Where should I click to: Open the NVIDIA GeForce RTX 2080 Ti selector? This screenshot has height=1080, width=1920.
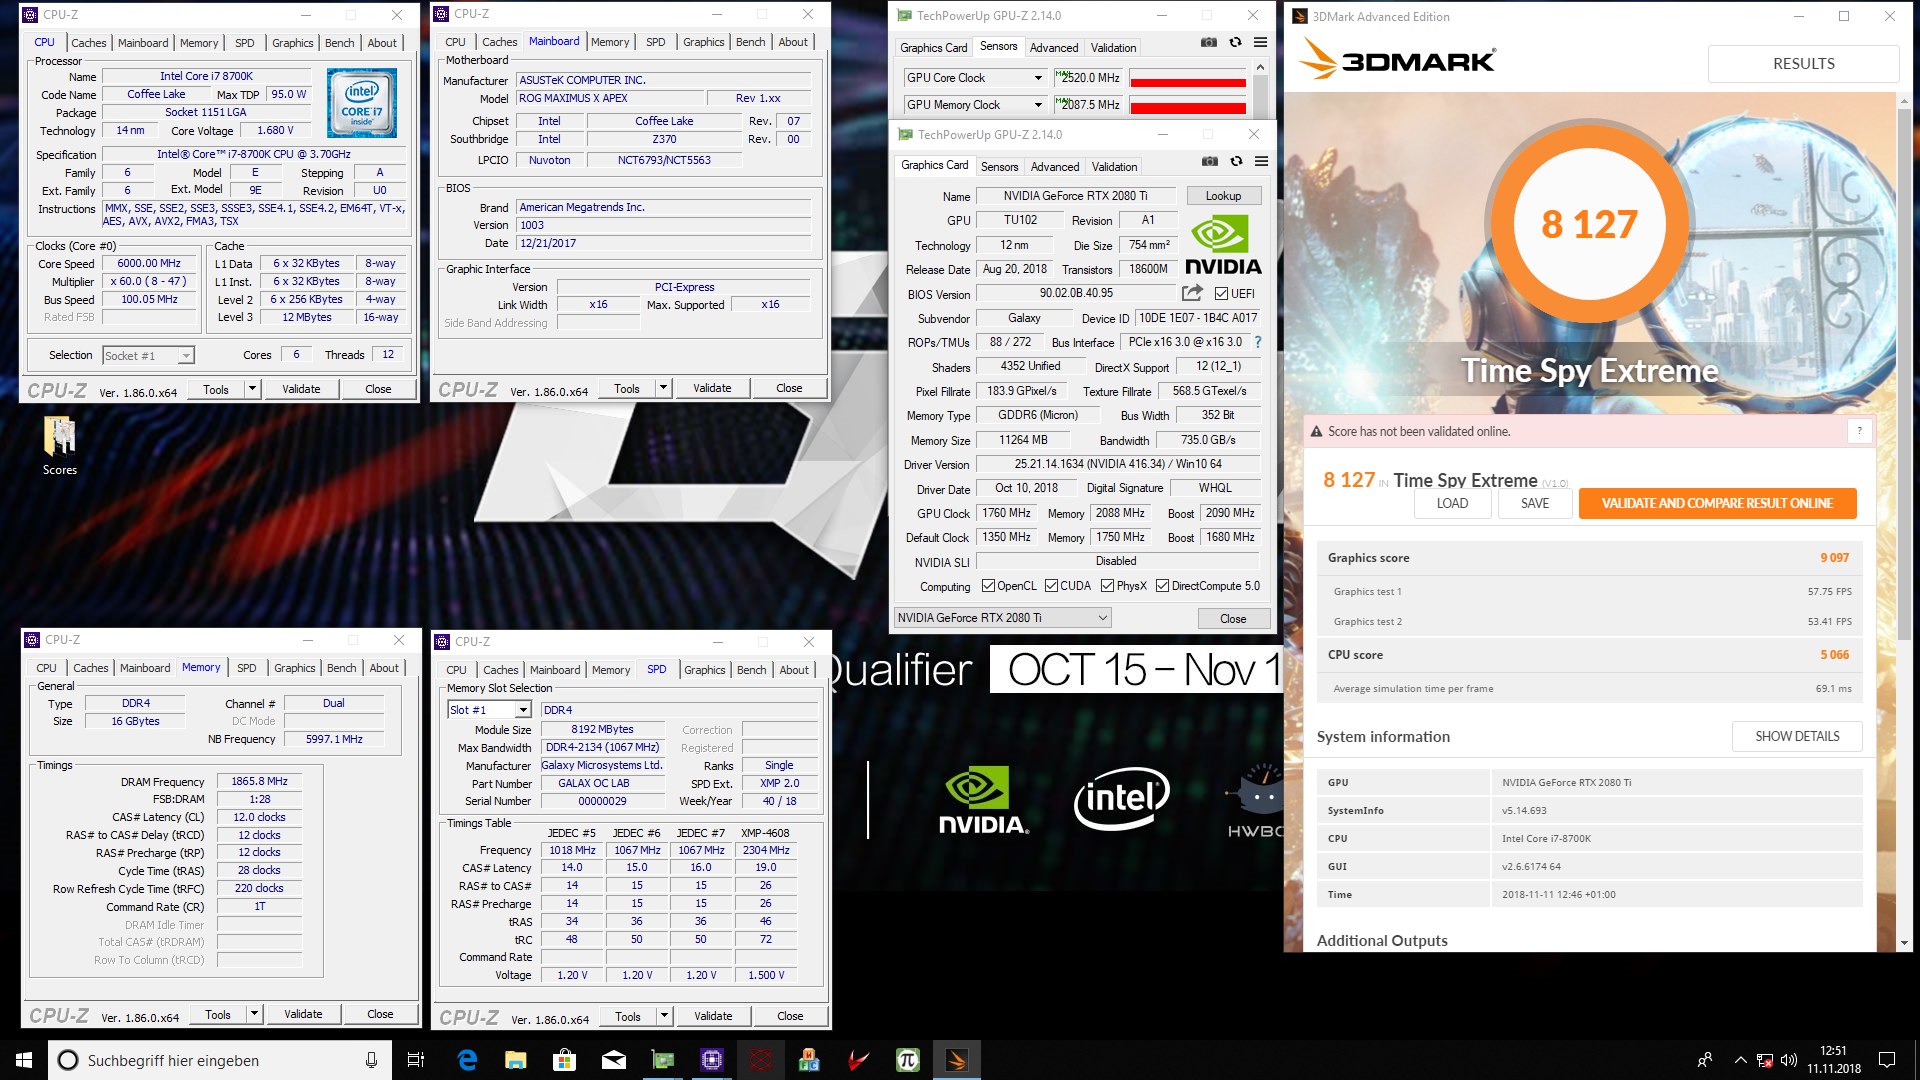point(1002,618)
